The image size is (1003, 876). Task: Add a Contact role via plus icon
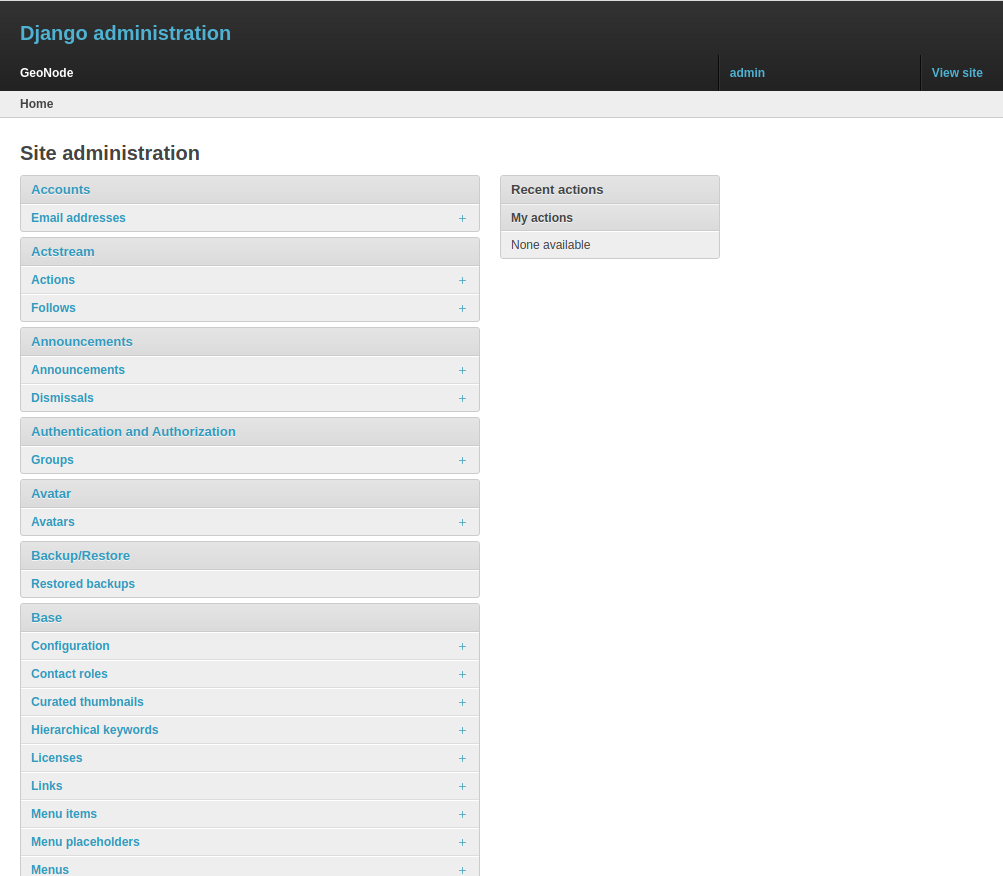(462, 674)
